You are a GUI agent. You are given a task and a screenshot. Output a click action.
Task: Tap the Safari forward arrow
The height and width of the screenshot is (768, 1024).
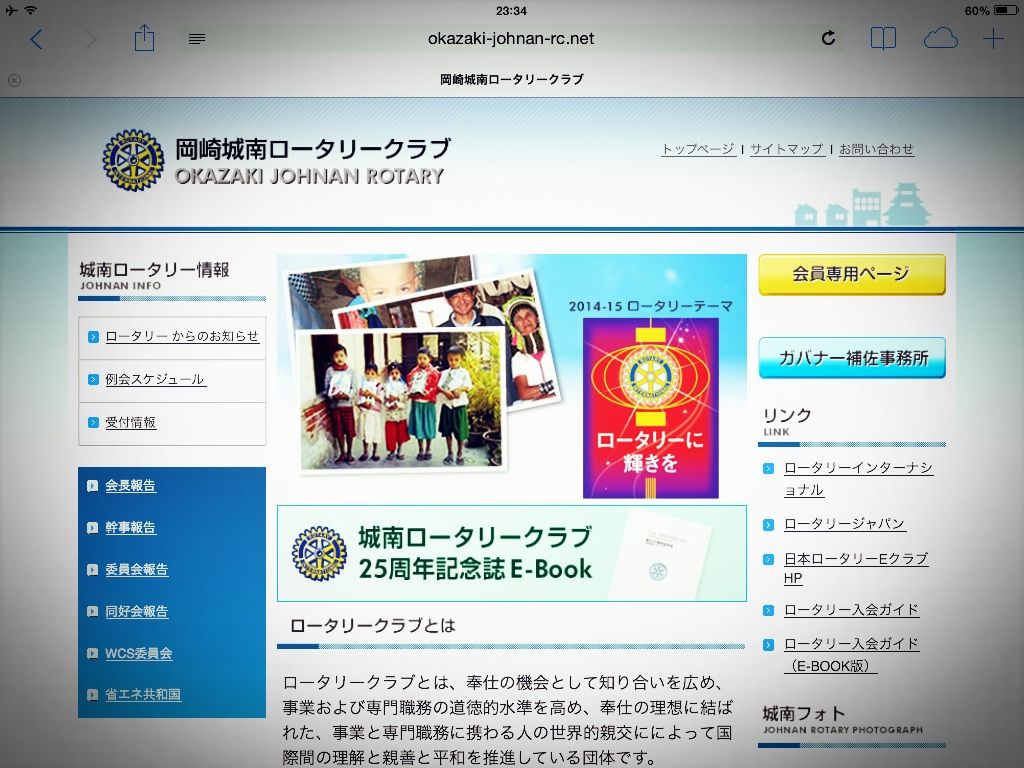[91, 39]
